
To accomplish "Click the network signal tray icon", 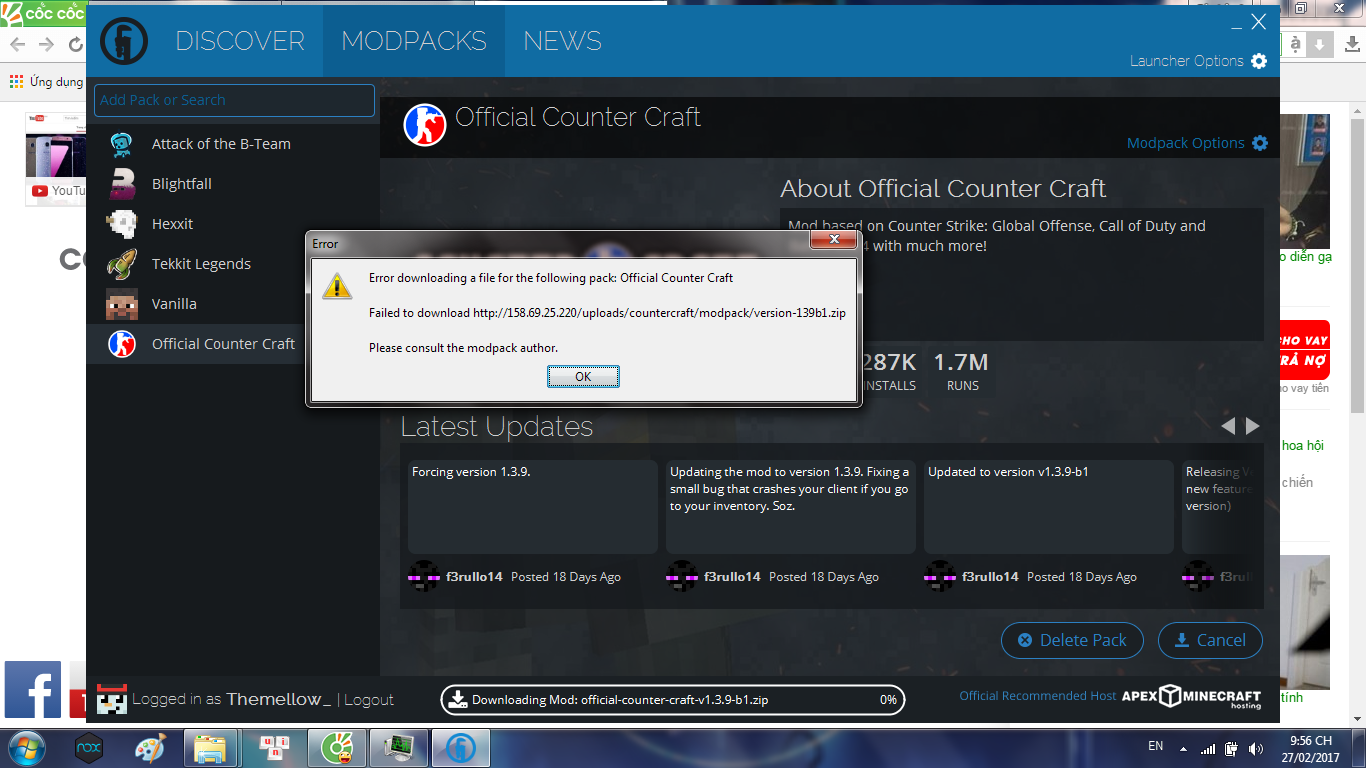I will pos(1208,749).
